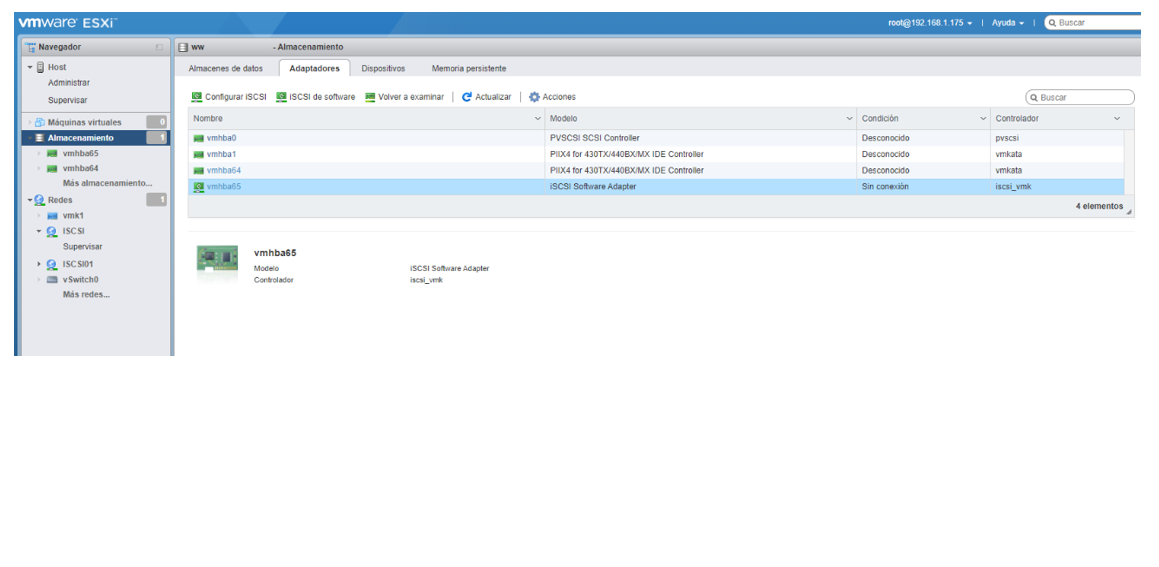1159x567 pixels.
Task: Click the vmhba1 adapter card icon
Action: (199, 155)
